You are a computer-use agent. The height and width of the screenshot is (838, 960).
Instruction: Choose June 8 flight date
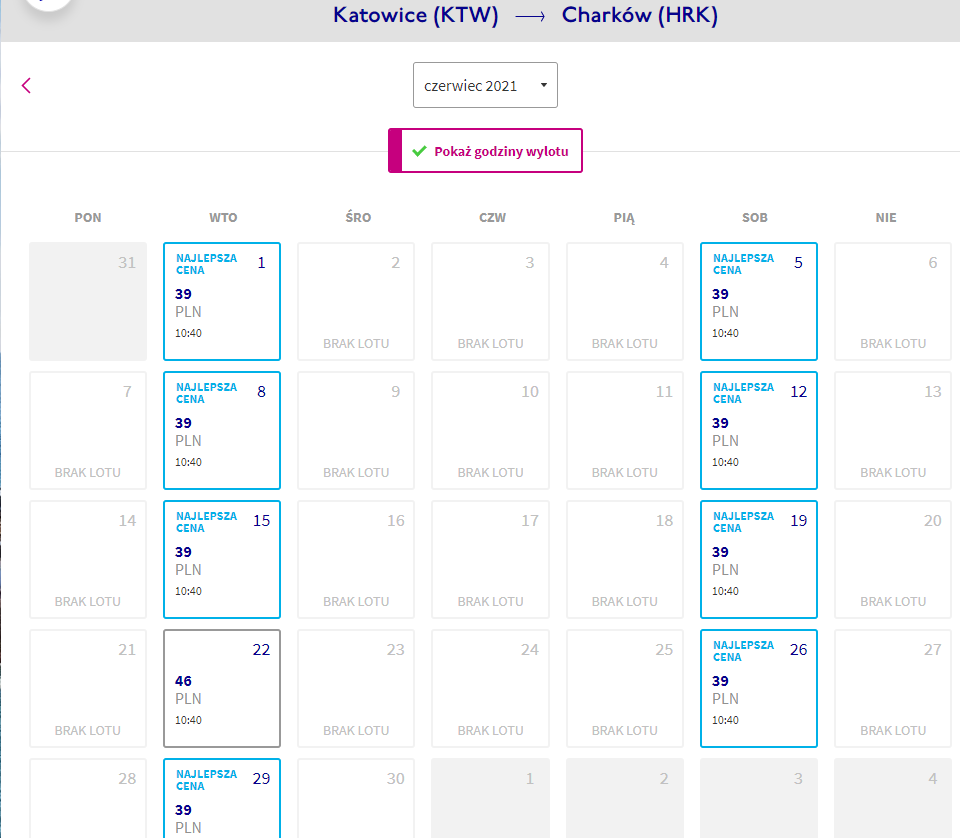point(222,430)
